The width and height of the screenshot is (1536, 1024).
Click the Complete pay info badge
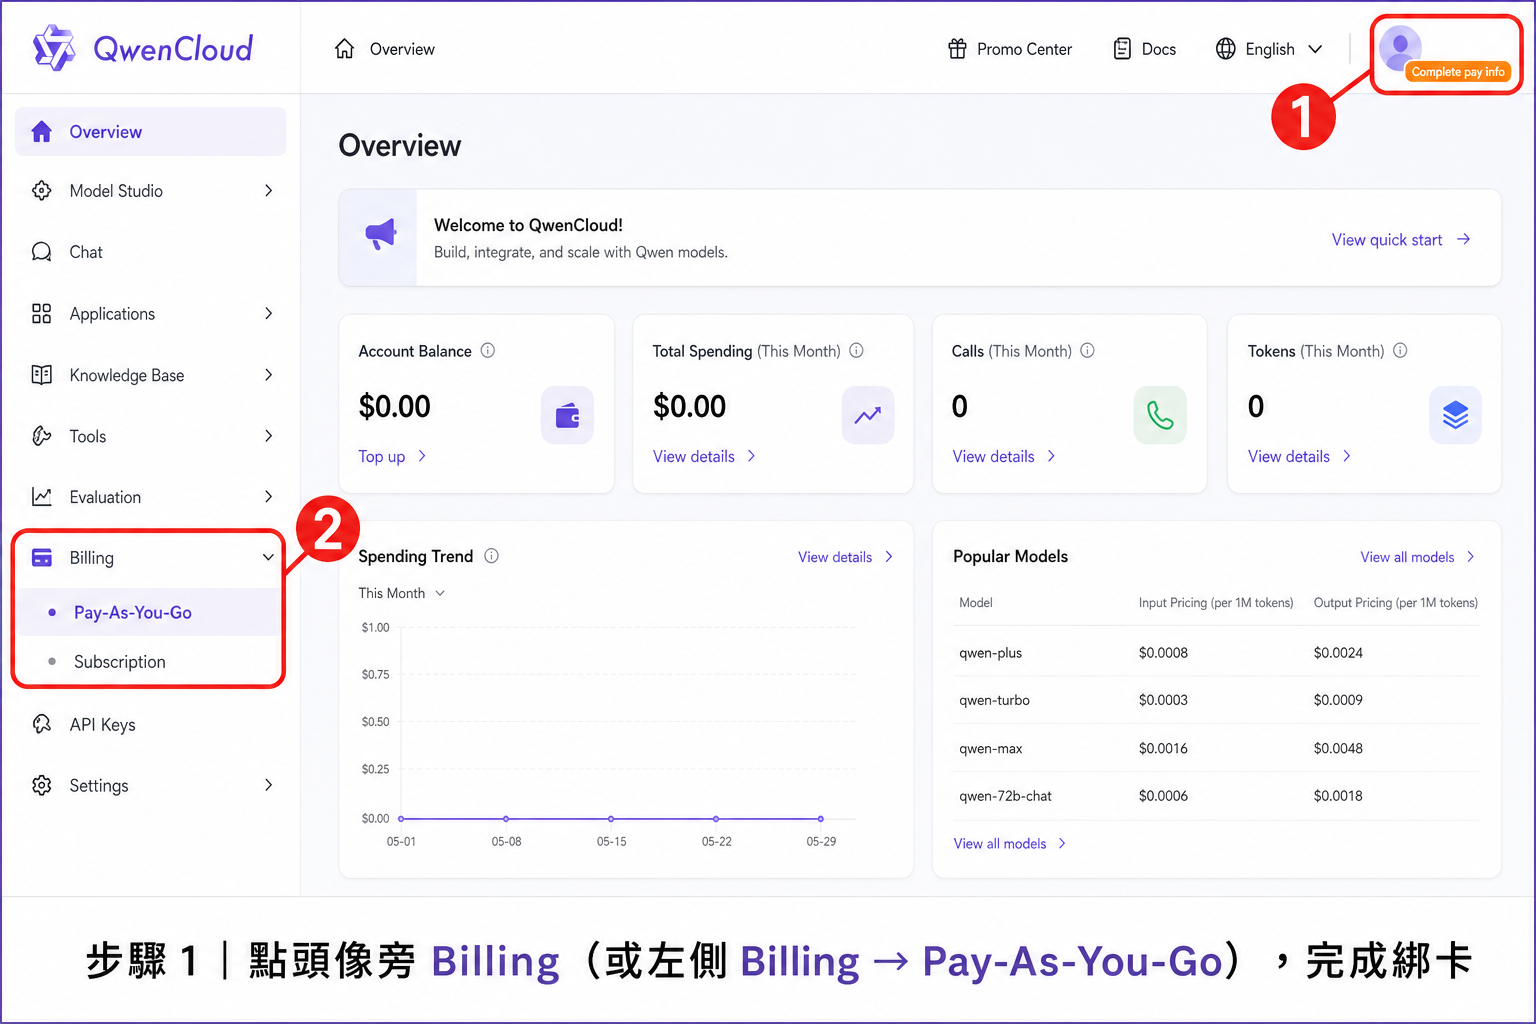[1458, 72]
